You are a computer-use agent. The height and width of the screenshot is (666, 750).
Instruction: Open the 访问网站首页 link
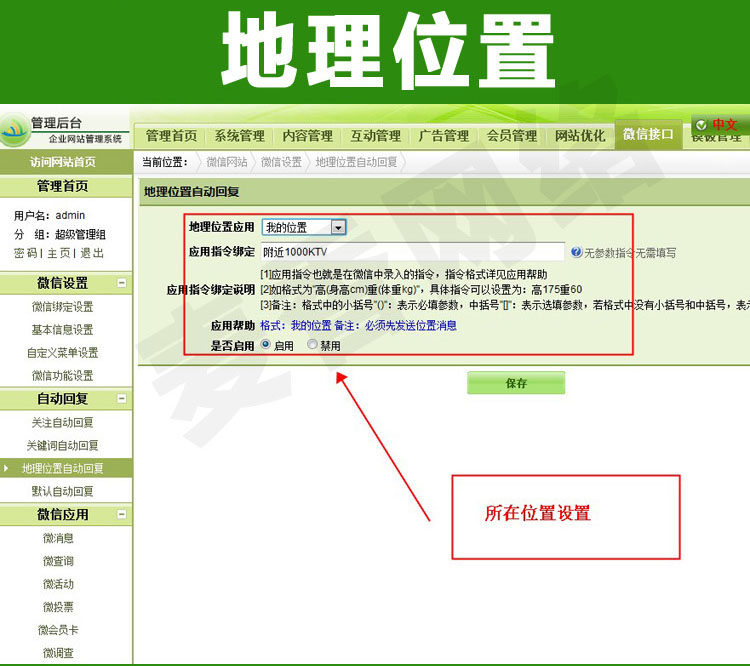(63, 162)
